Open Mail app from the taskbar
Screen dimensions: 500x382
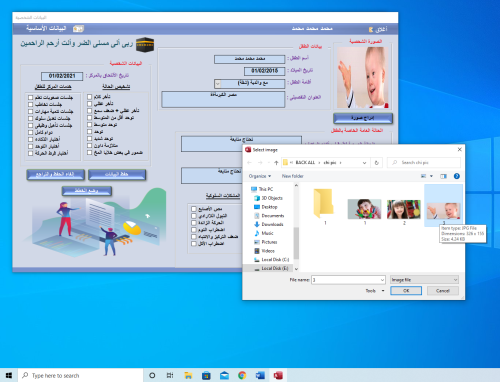click(x=224, y=375)
